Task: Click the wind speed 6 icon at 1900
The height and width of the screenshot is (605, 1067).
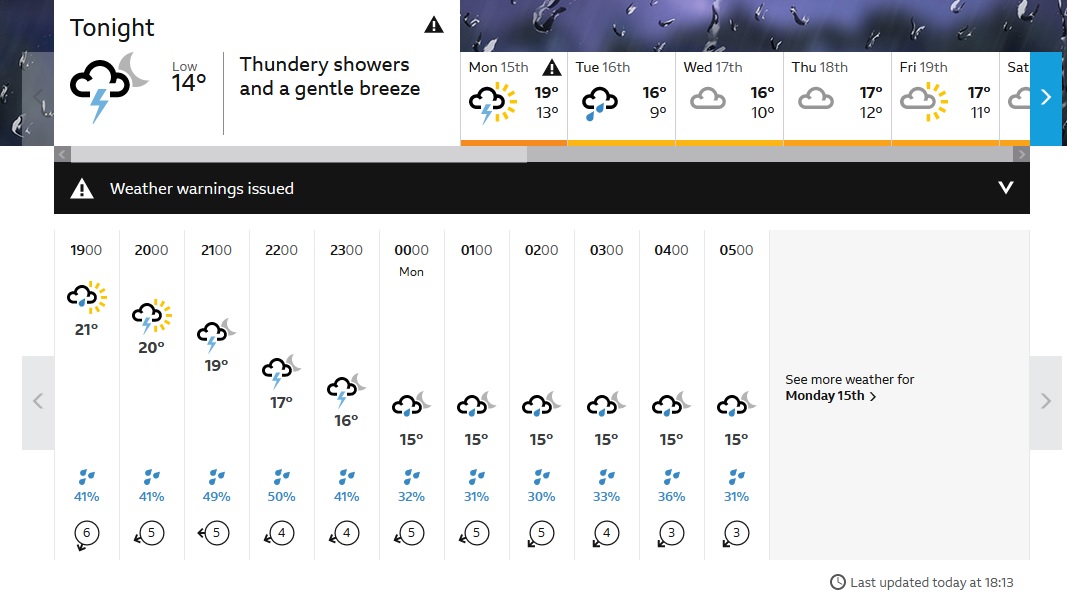Action: tap(86, 534)
